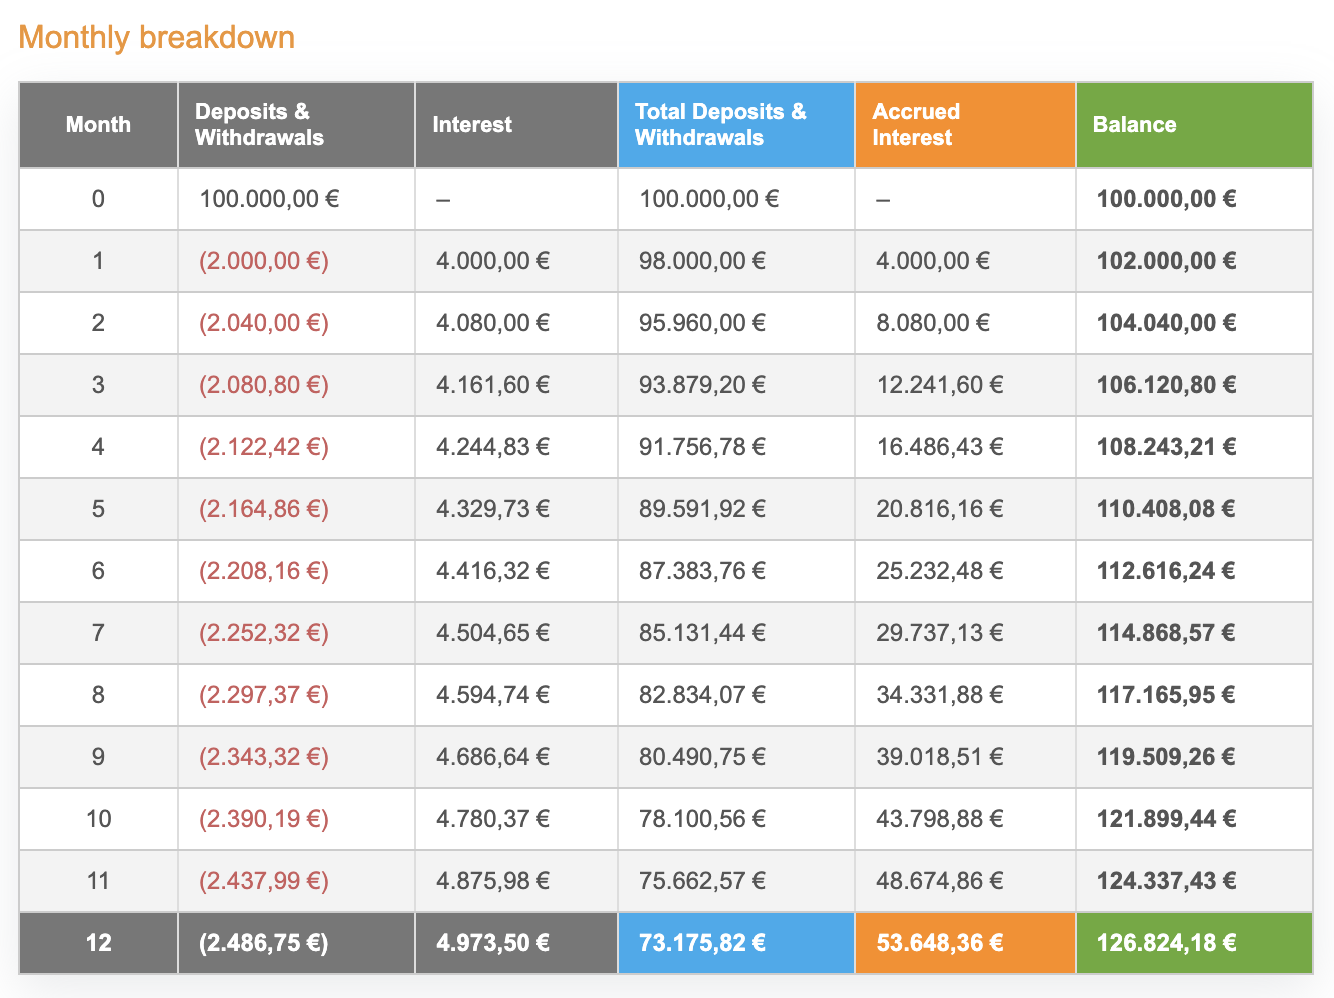Click balance 110.408,08 € in month 5
The image size is (1334, 998).
pyautogui.click(x=1166, y=509)
